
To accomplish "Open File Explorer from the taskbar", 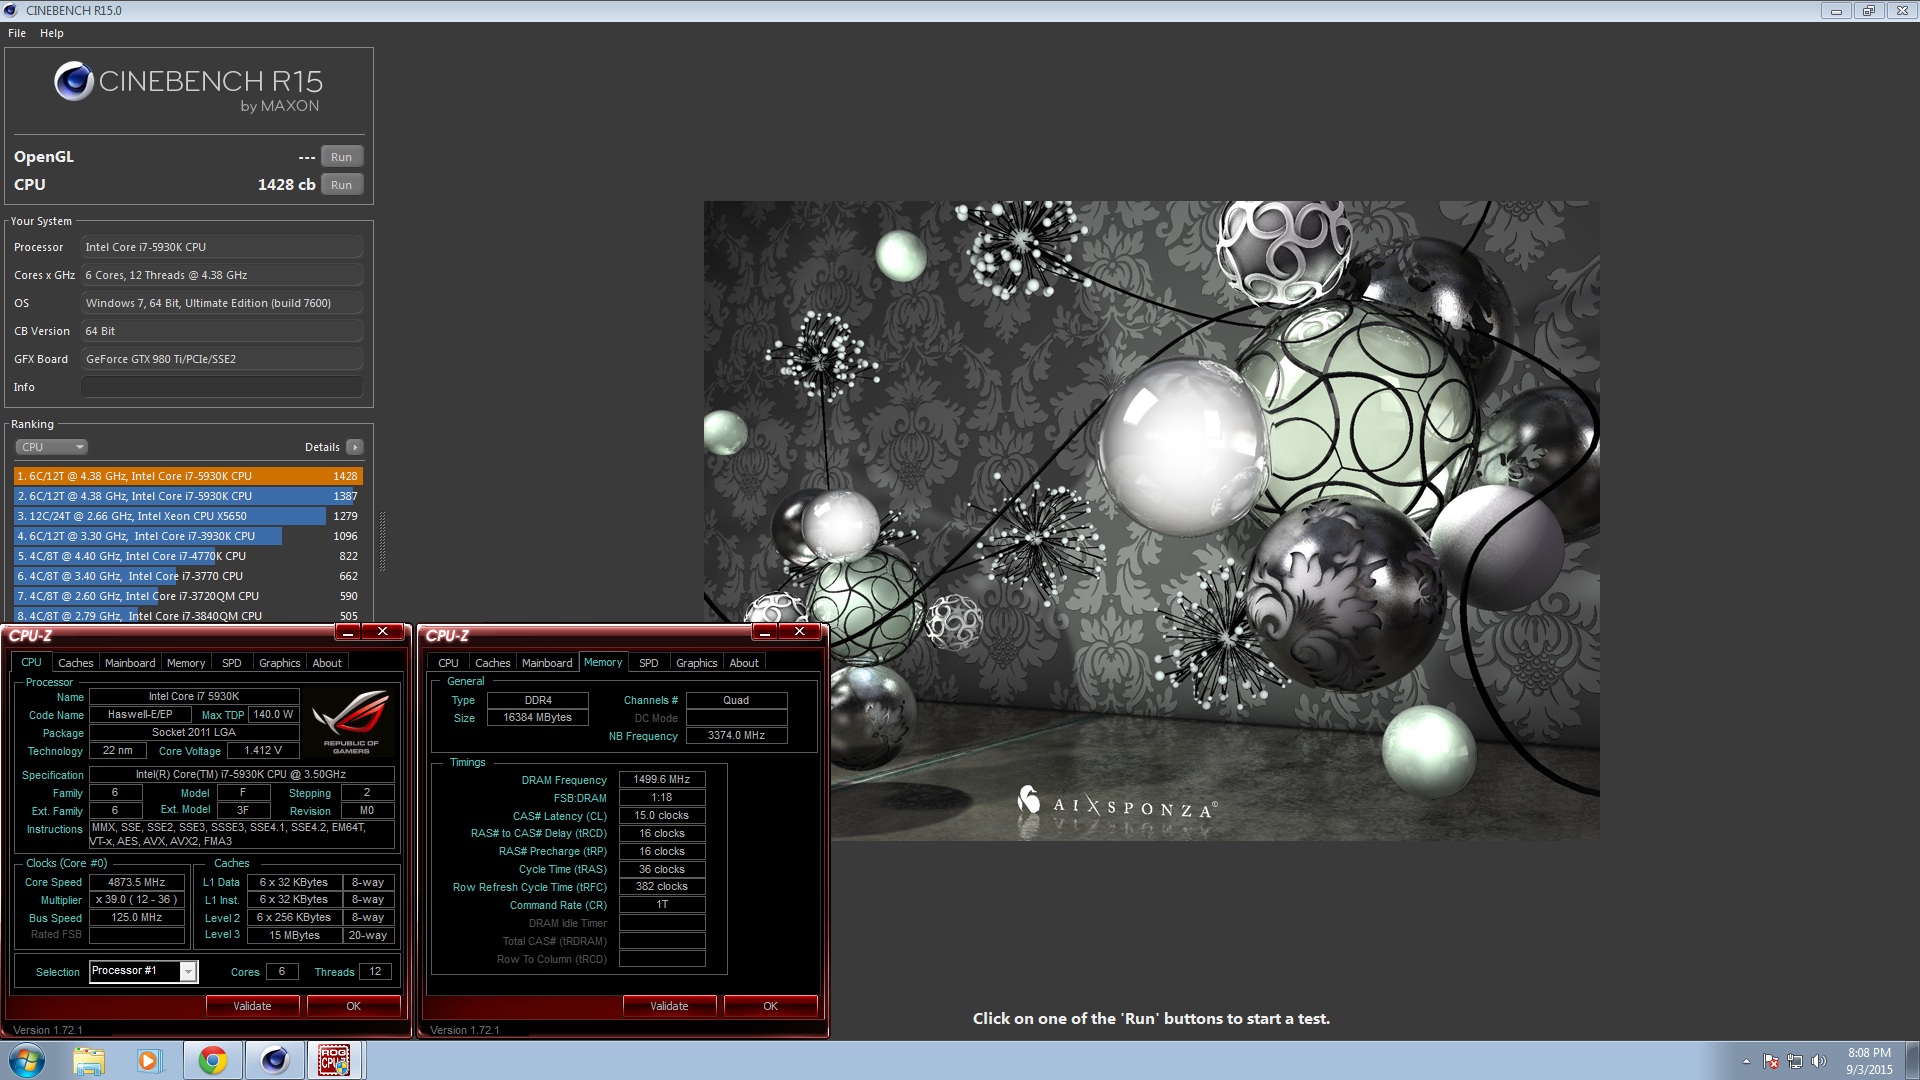I will point(89,1060).
